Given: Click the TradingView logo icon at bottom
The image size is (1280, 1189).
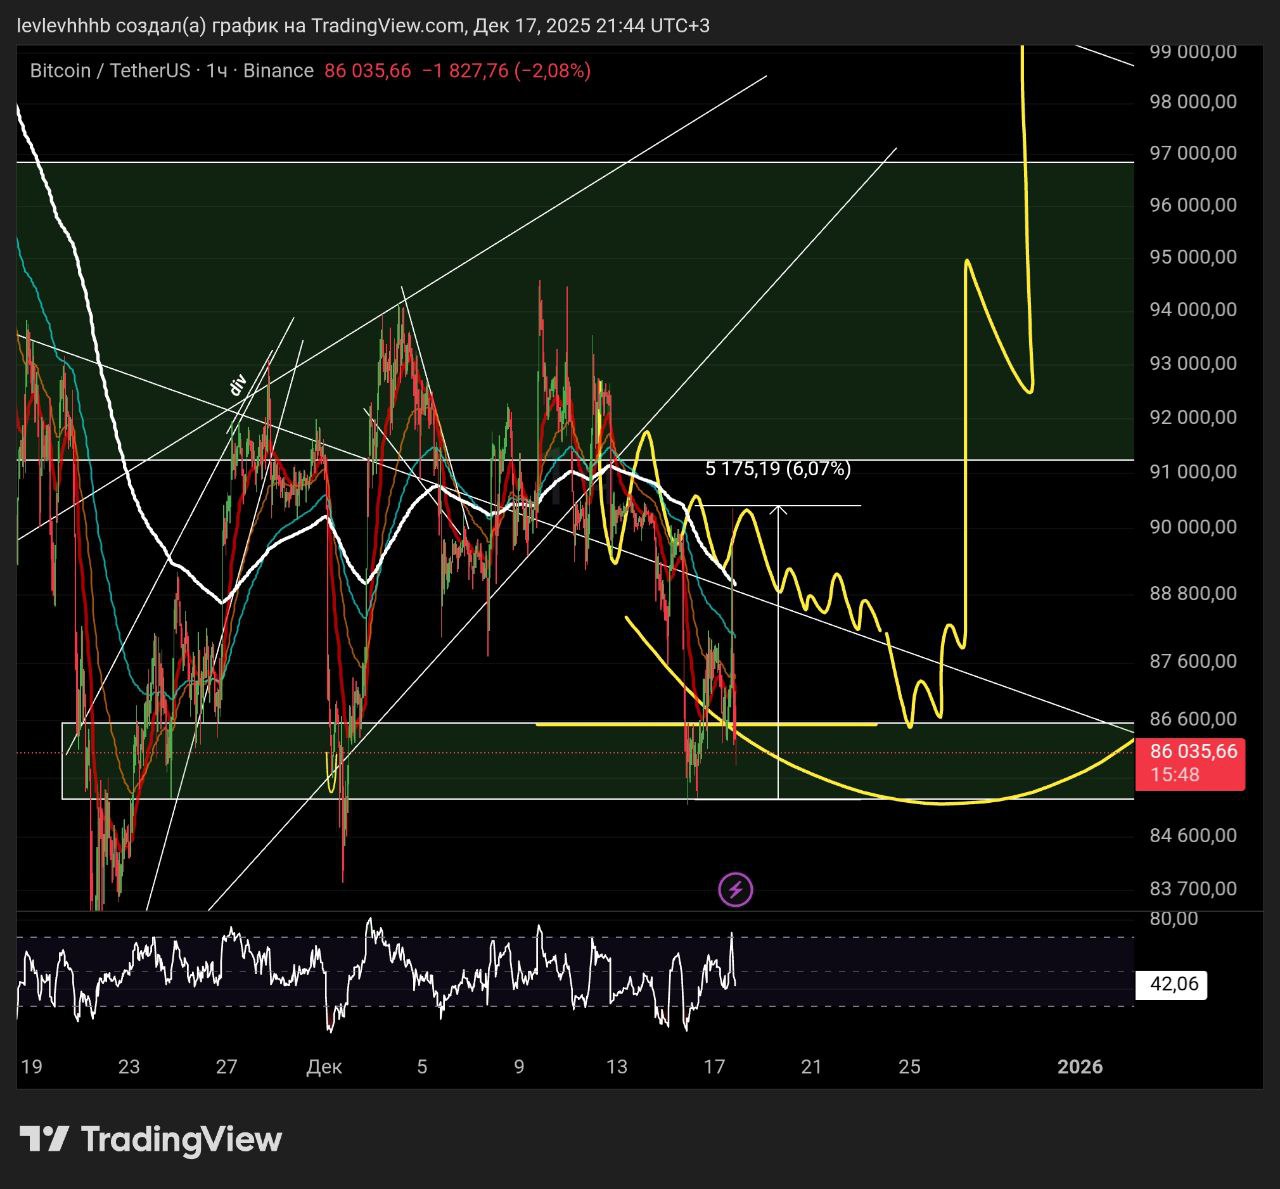Looking at the screenshot, I should tap(44, 1139).
